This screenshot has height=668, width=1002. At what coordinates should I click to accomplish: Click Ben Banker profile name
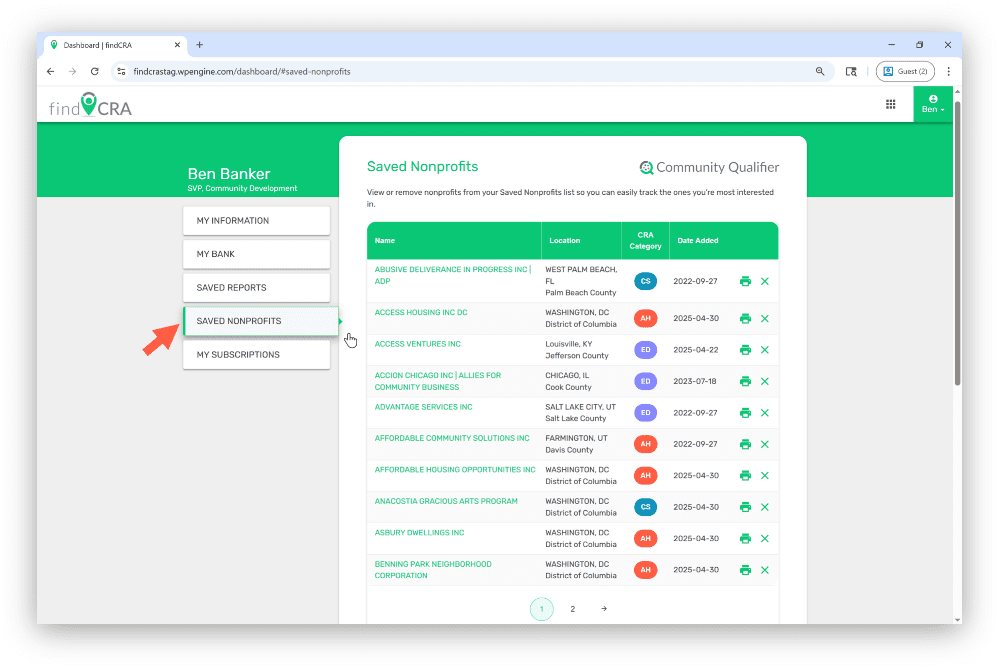tap(229, 174)
